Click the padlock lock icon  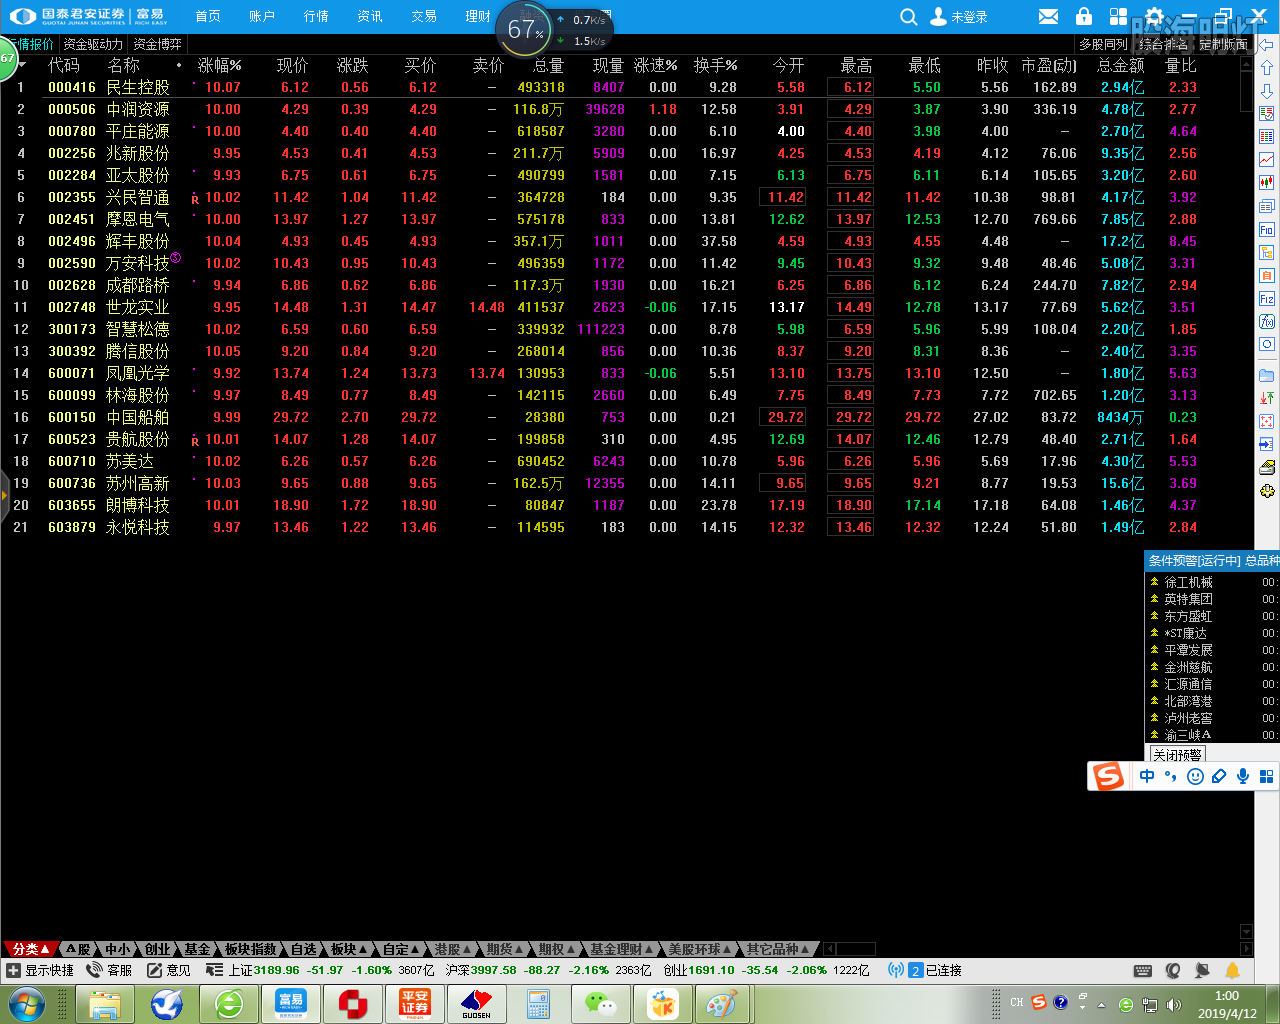click(1083, 16)
